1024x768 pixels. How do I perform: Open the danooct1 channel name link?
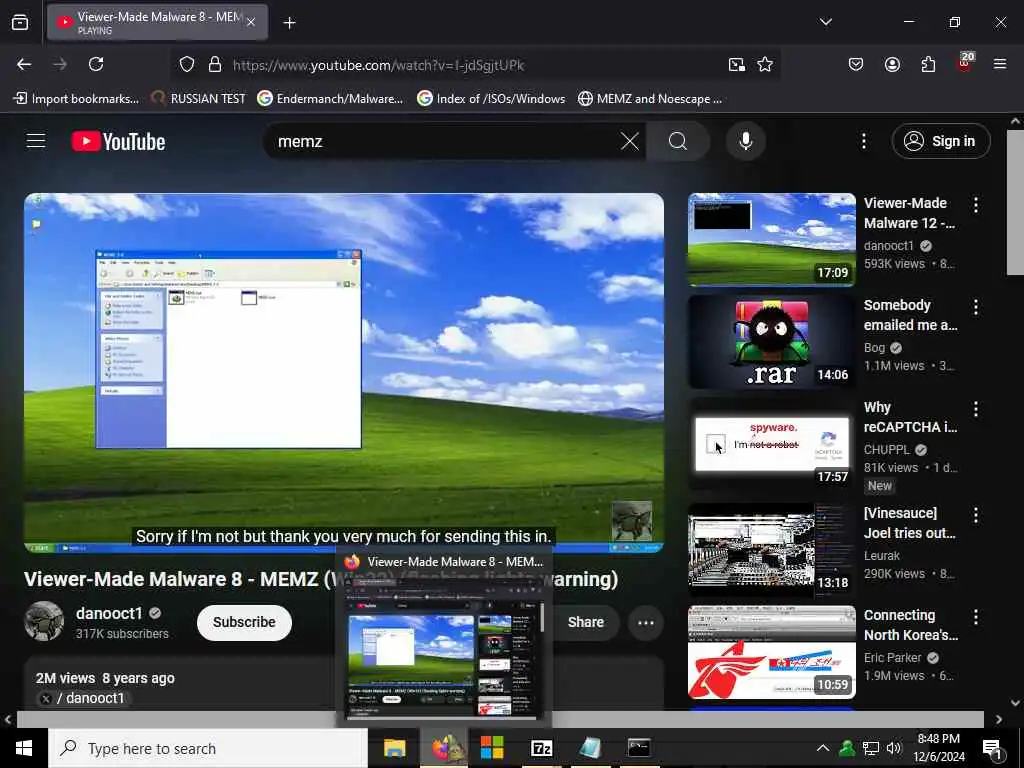coord(109,613)
